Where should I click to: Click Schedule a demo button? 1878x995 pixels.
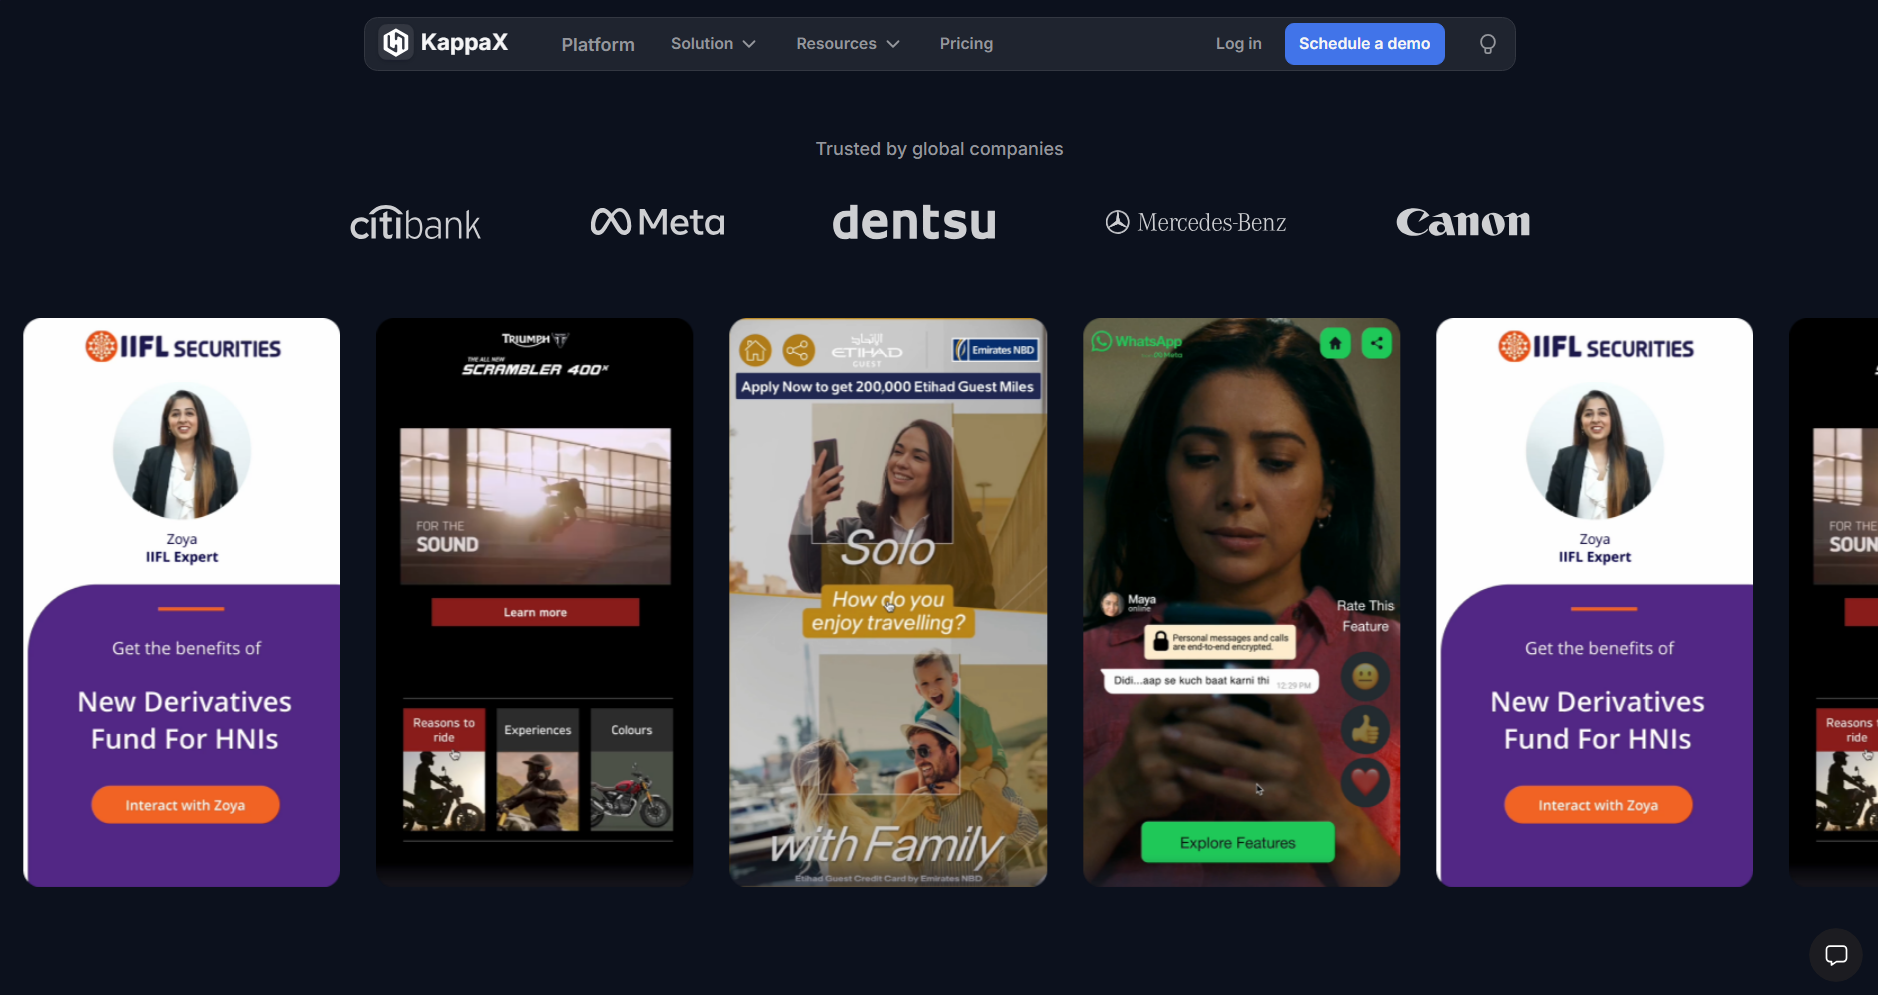pyautogui.click(x=1364, y=44)
